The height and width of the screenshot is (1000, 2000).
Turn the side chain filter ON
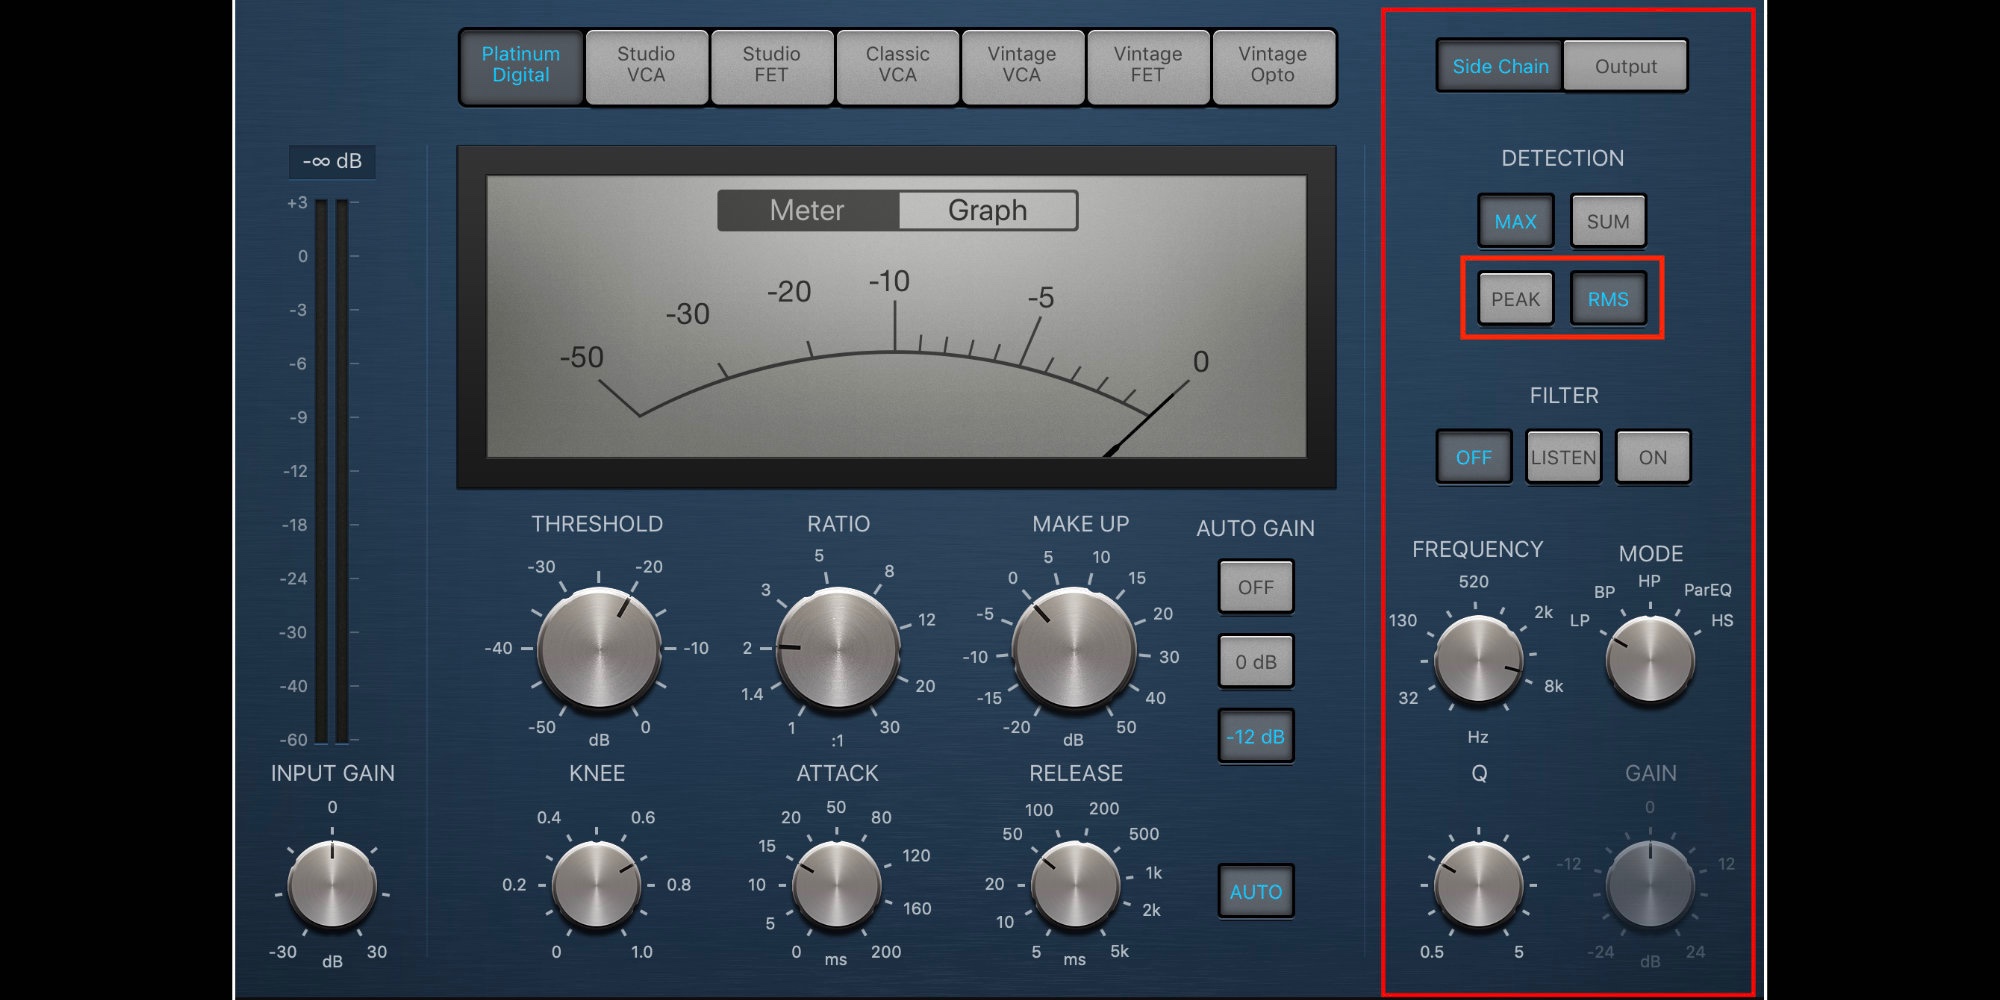click(1652, 457)
